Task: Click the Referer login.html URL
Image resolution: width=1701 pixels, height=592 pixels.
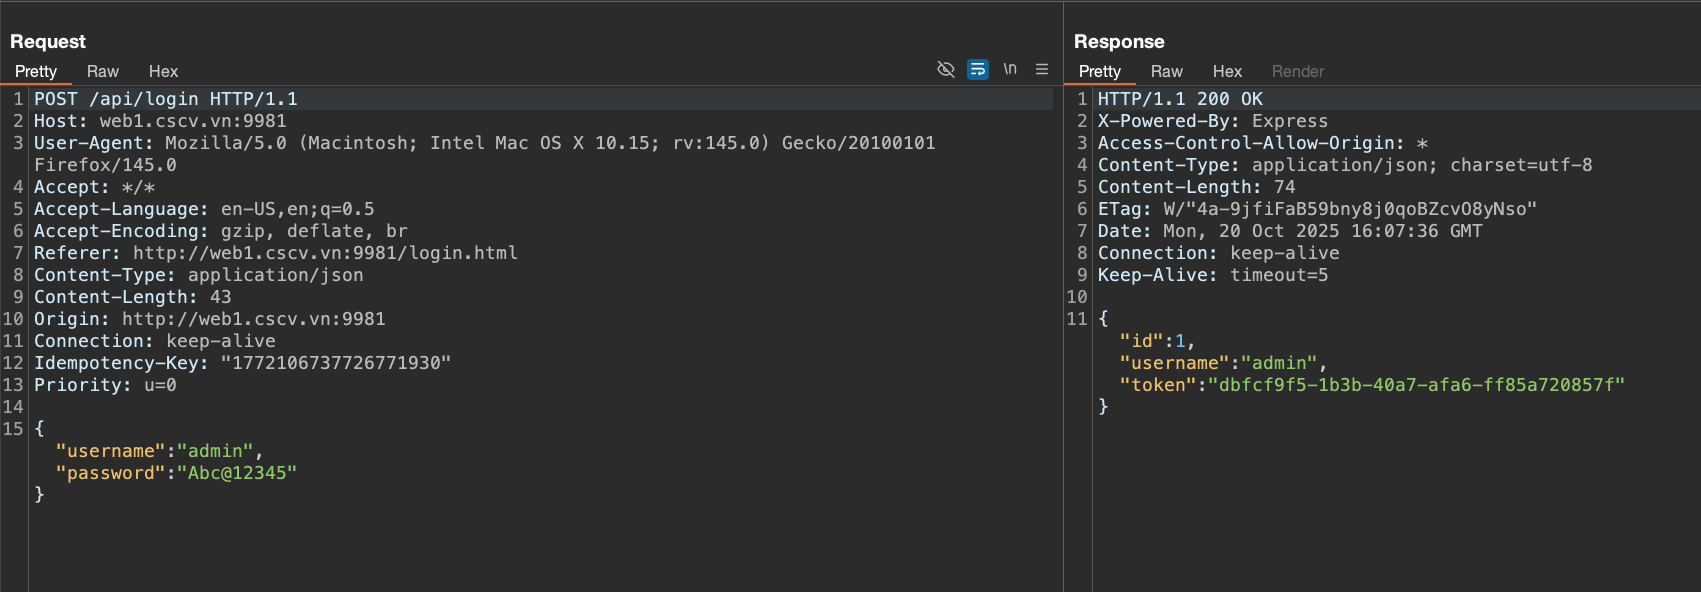Action: click(325, 253)
